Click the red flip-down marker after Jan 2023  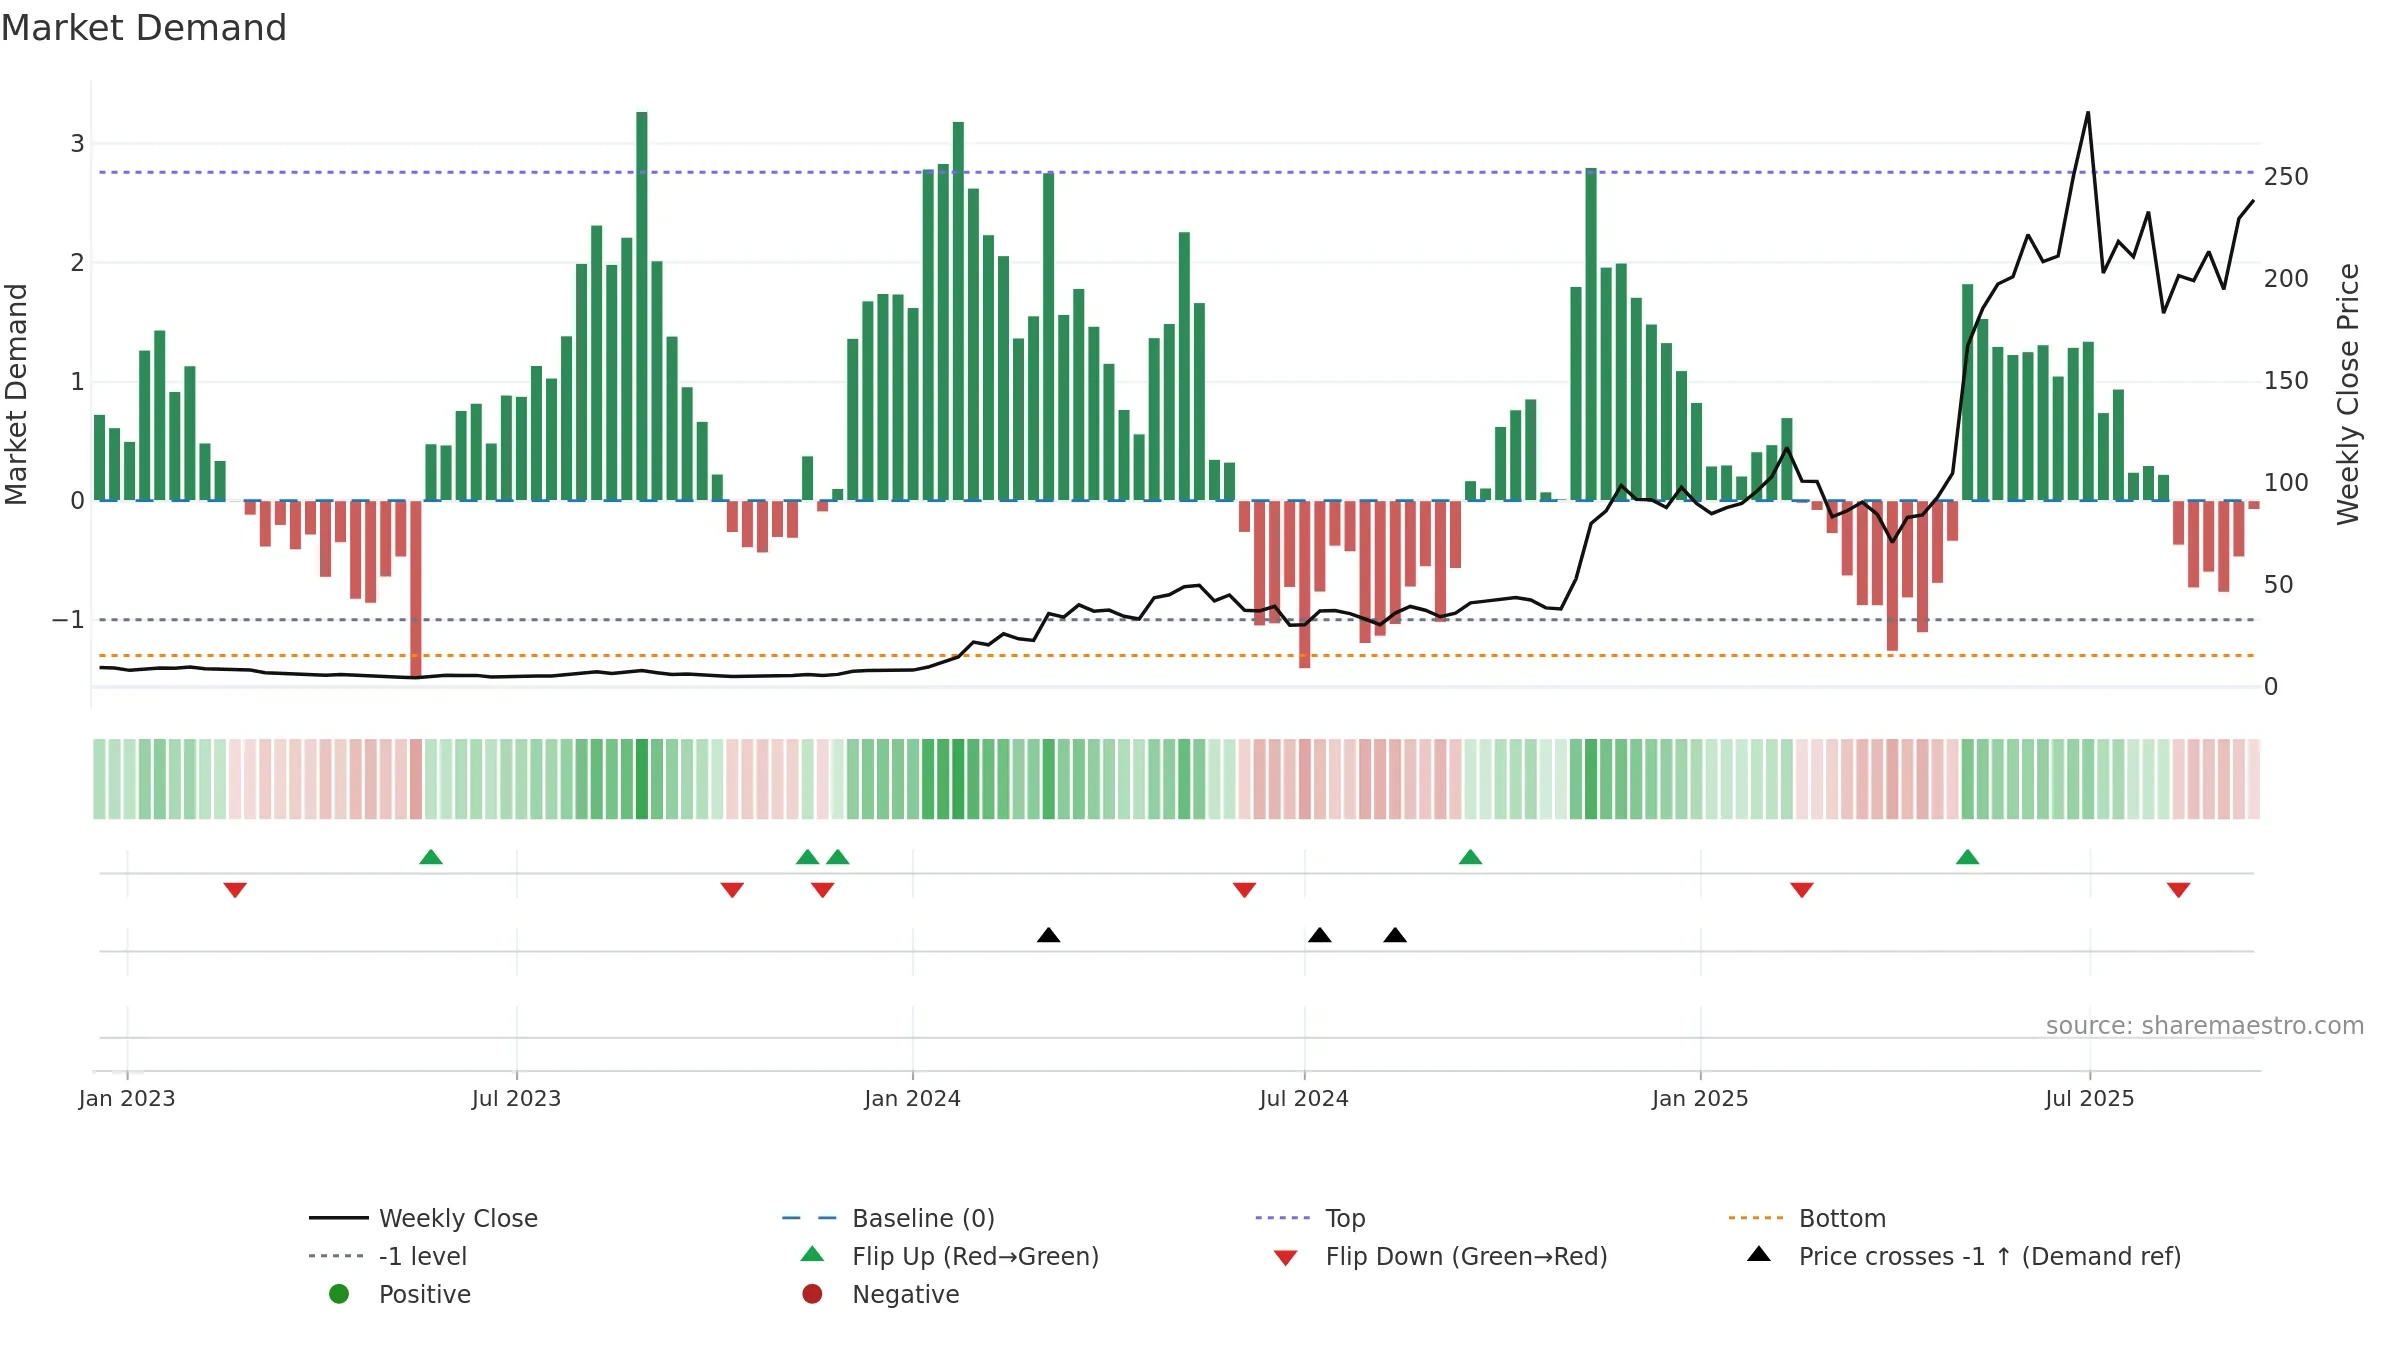[x=235, y=890]
